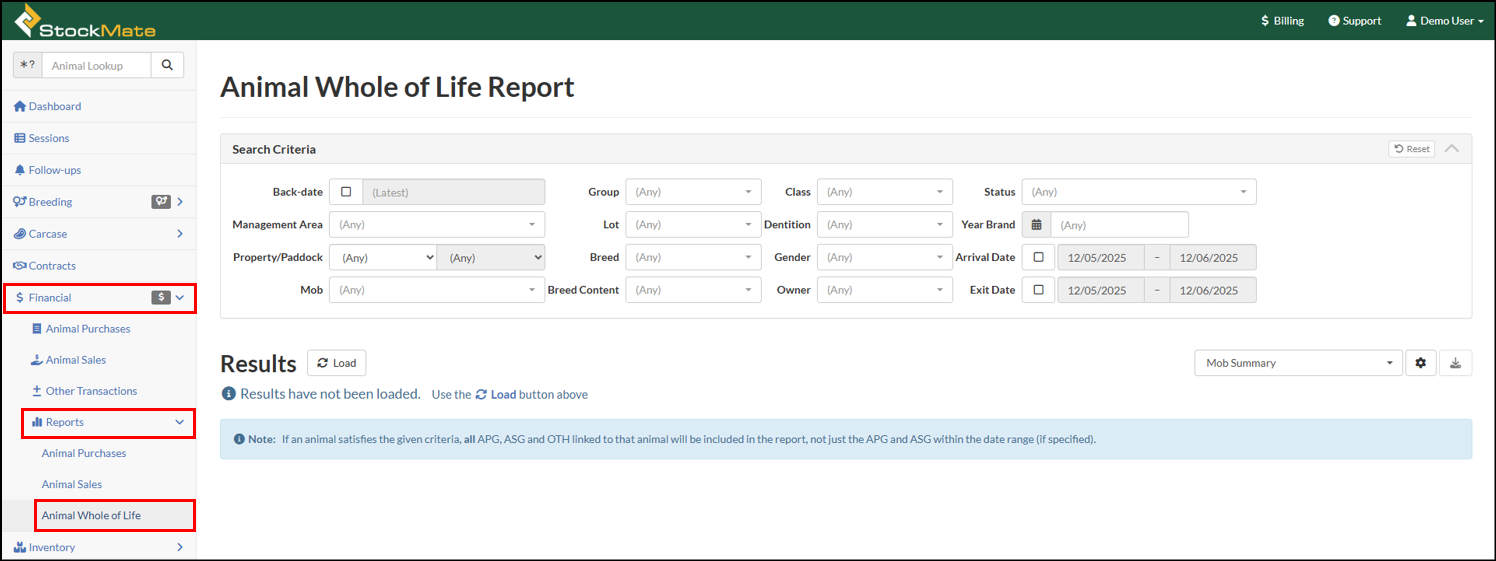The height and width of the screenshot is (561, 1496).
Task: Open the Dentition dropdown
Action: click(885, 225)
